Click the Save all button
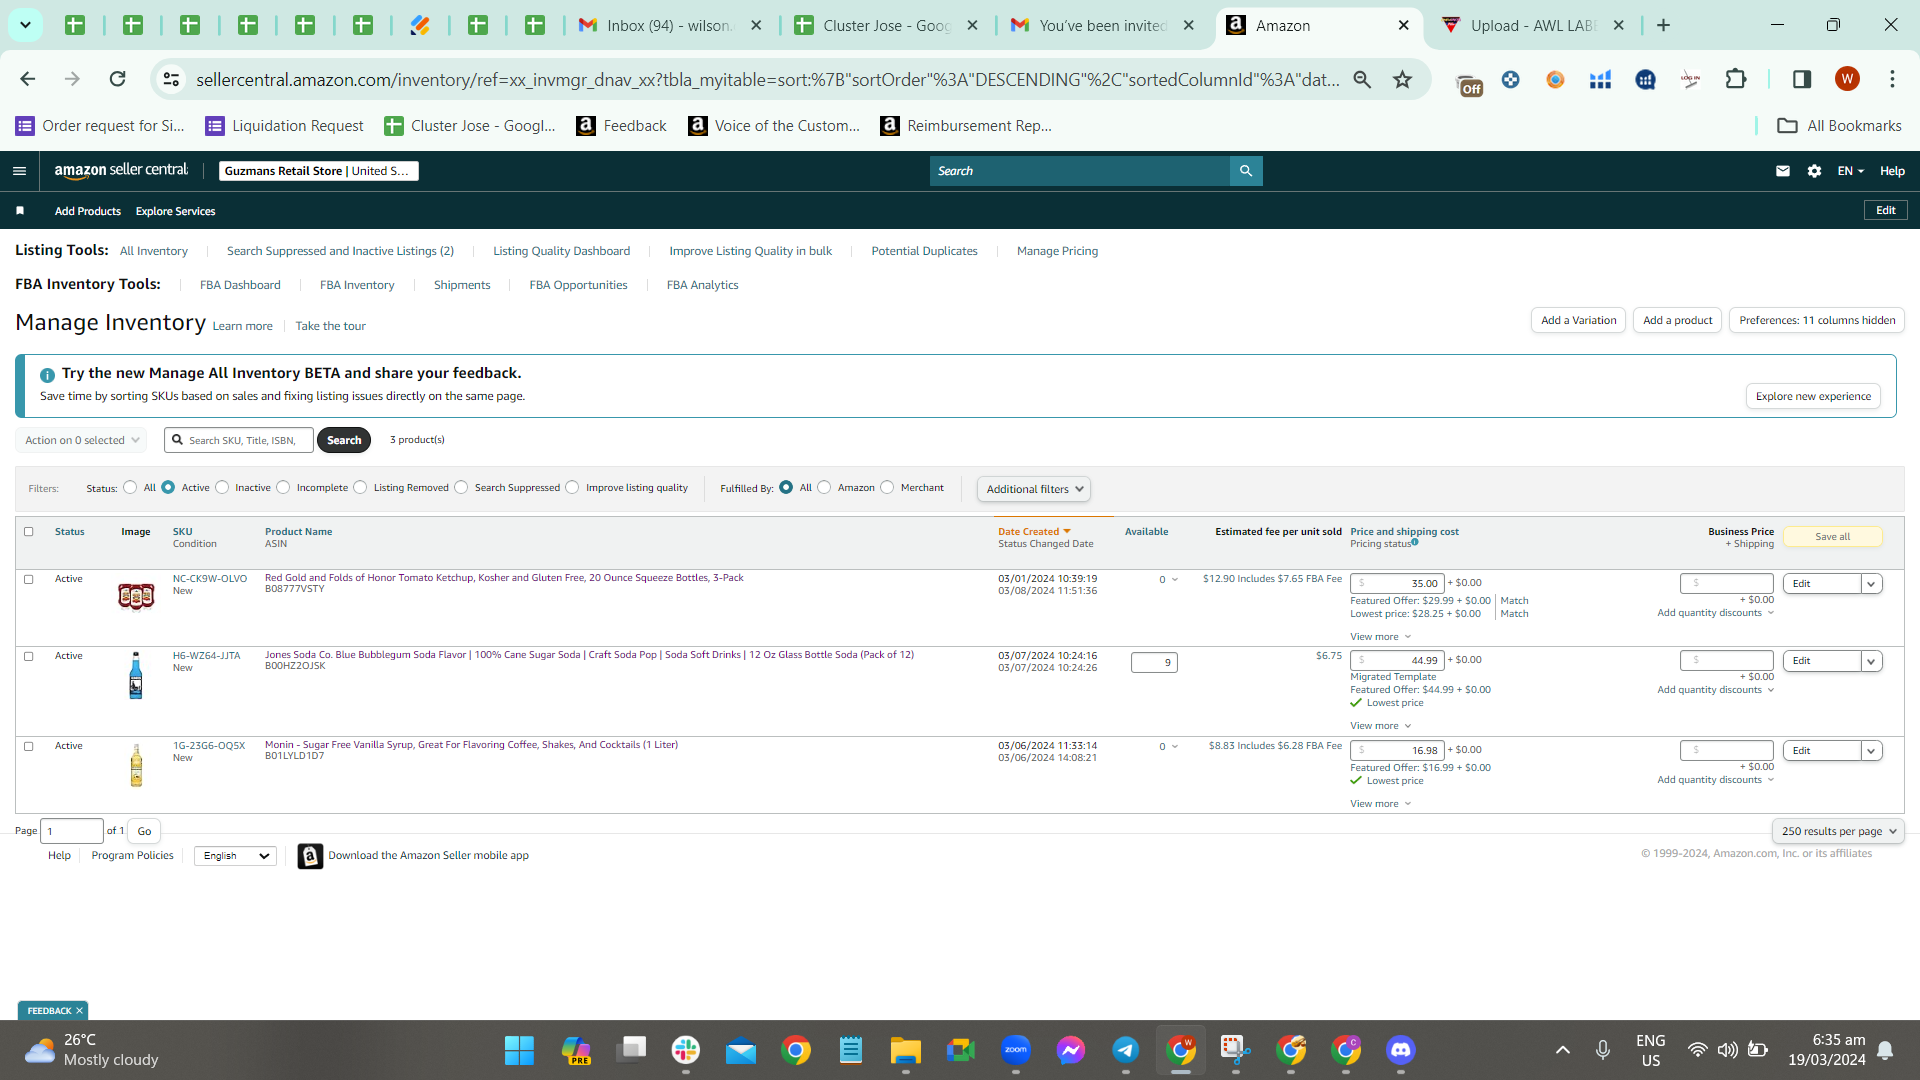The height and width of the screenshot is (1080, 1920). tap(1832, 537)
